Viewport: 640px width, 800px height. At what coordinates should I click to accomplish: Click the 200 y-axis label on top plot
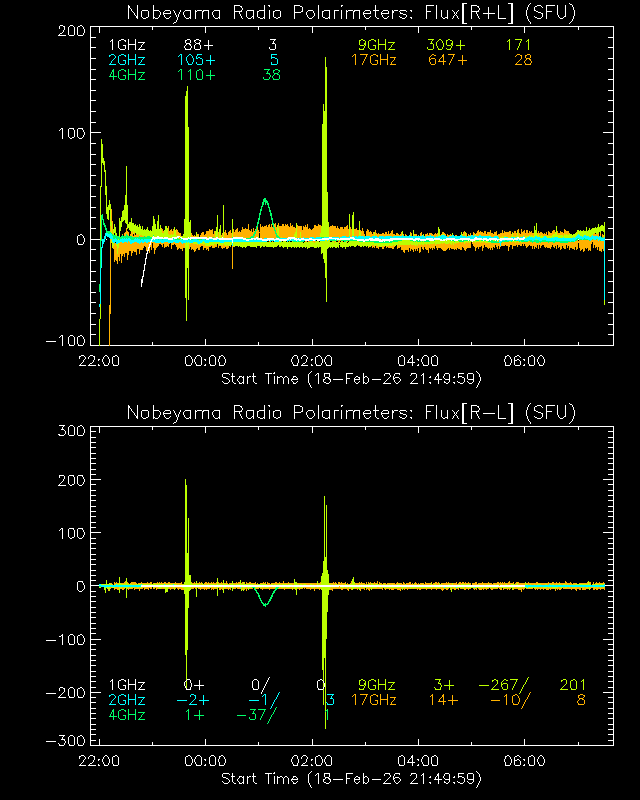(68, 30)
